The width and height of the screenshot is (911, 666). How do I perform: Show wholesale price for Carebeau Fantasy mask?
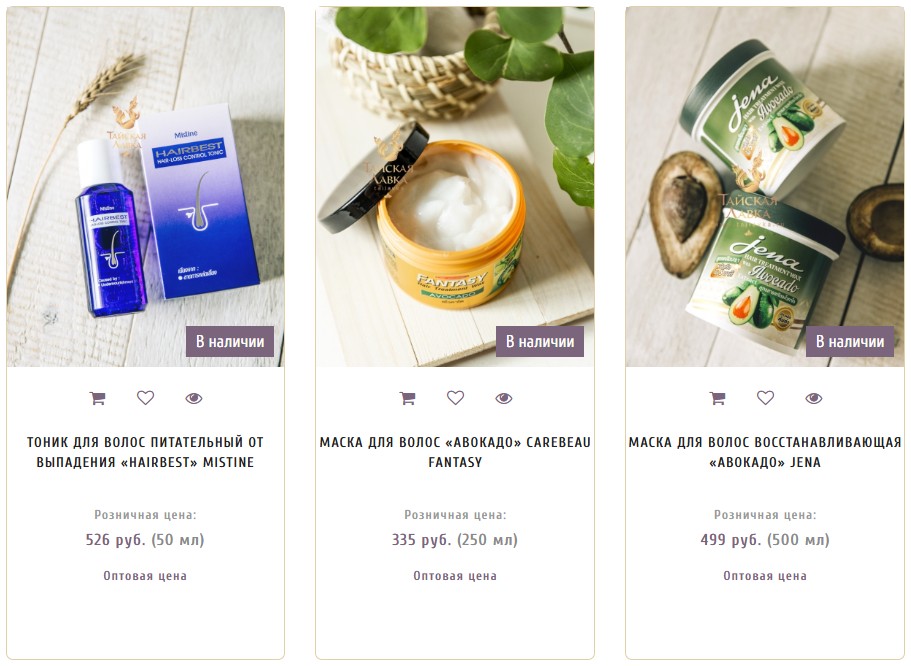click(x=455, y=576)
